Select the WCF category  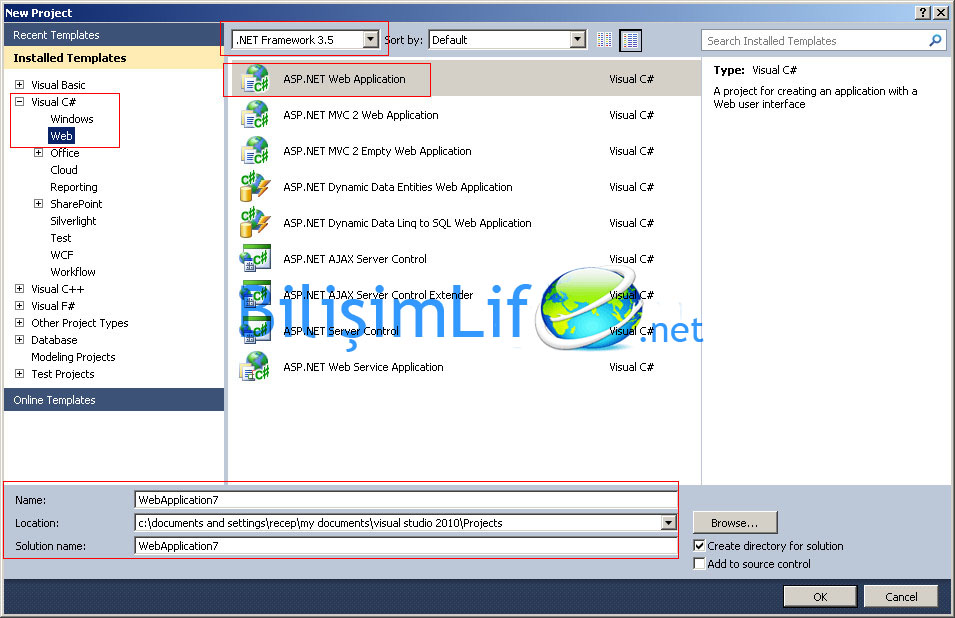coord(62,255)
